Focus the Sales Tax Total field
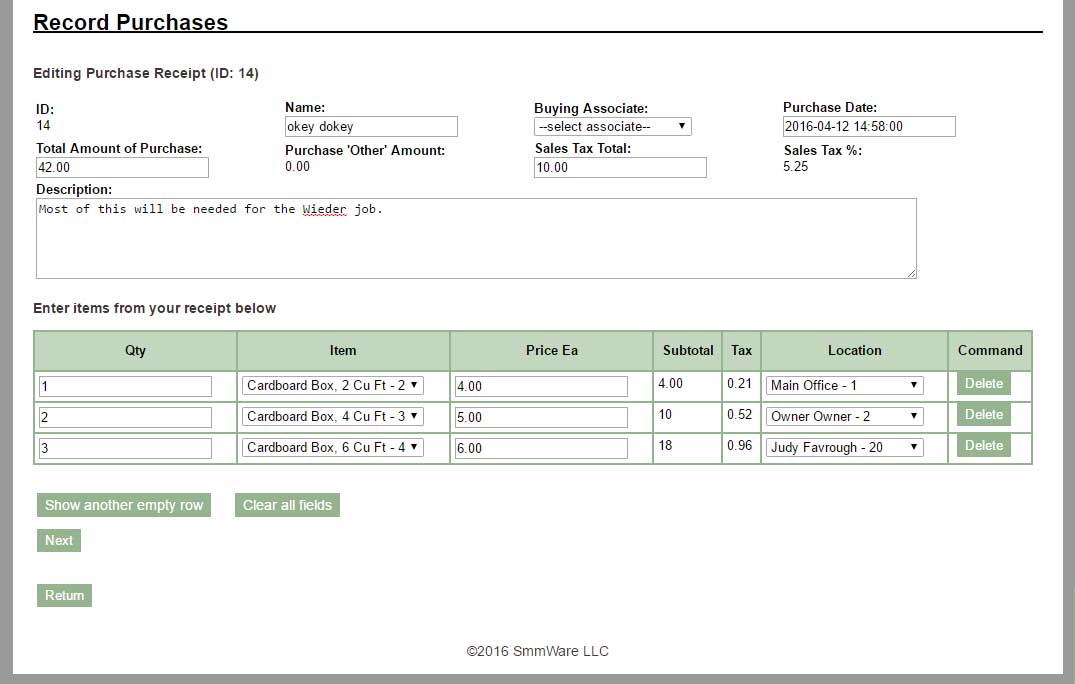Screen dimensions: 1075x684 coord(620,167)
